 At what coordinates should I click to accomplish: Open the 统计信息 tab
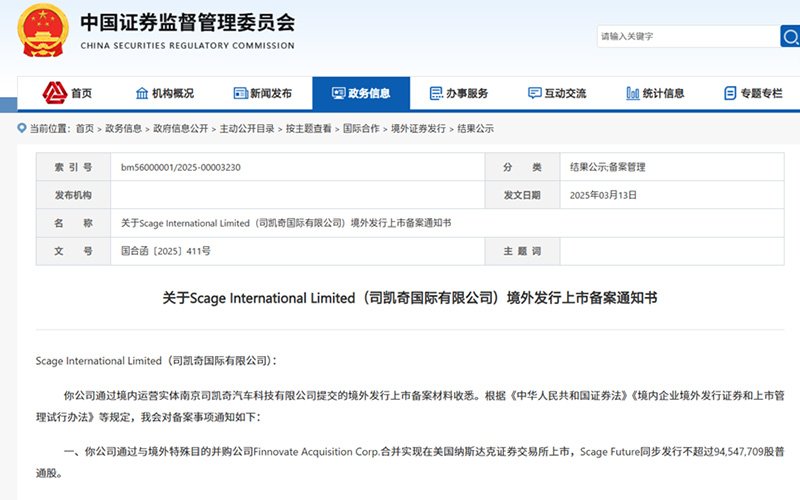[655, 93]
